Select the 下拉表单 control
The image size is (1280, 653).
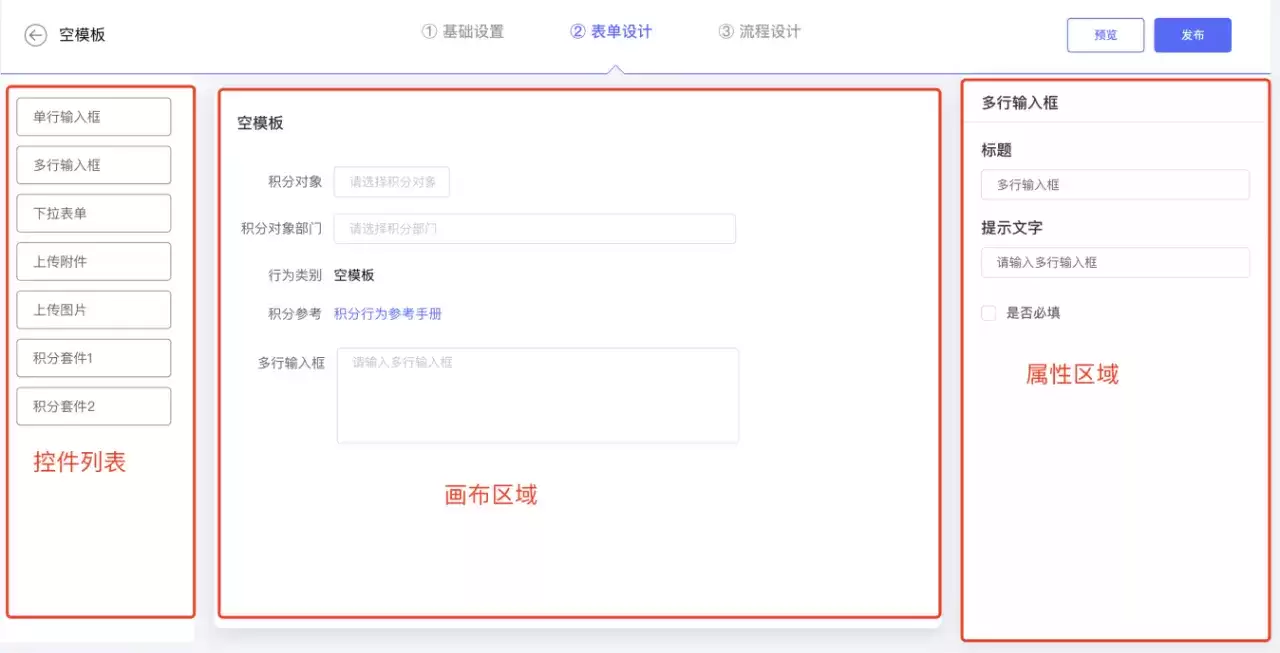pos(94,213)
